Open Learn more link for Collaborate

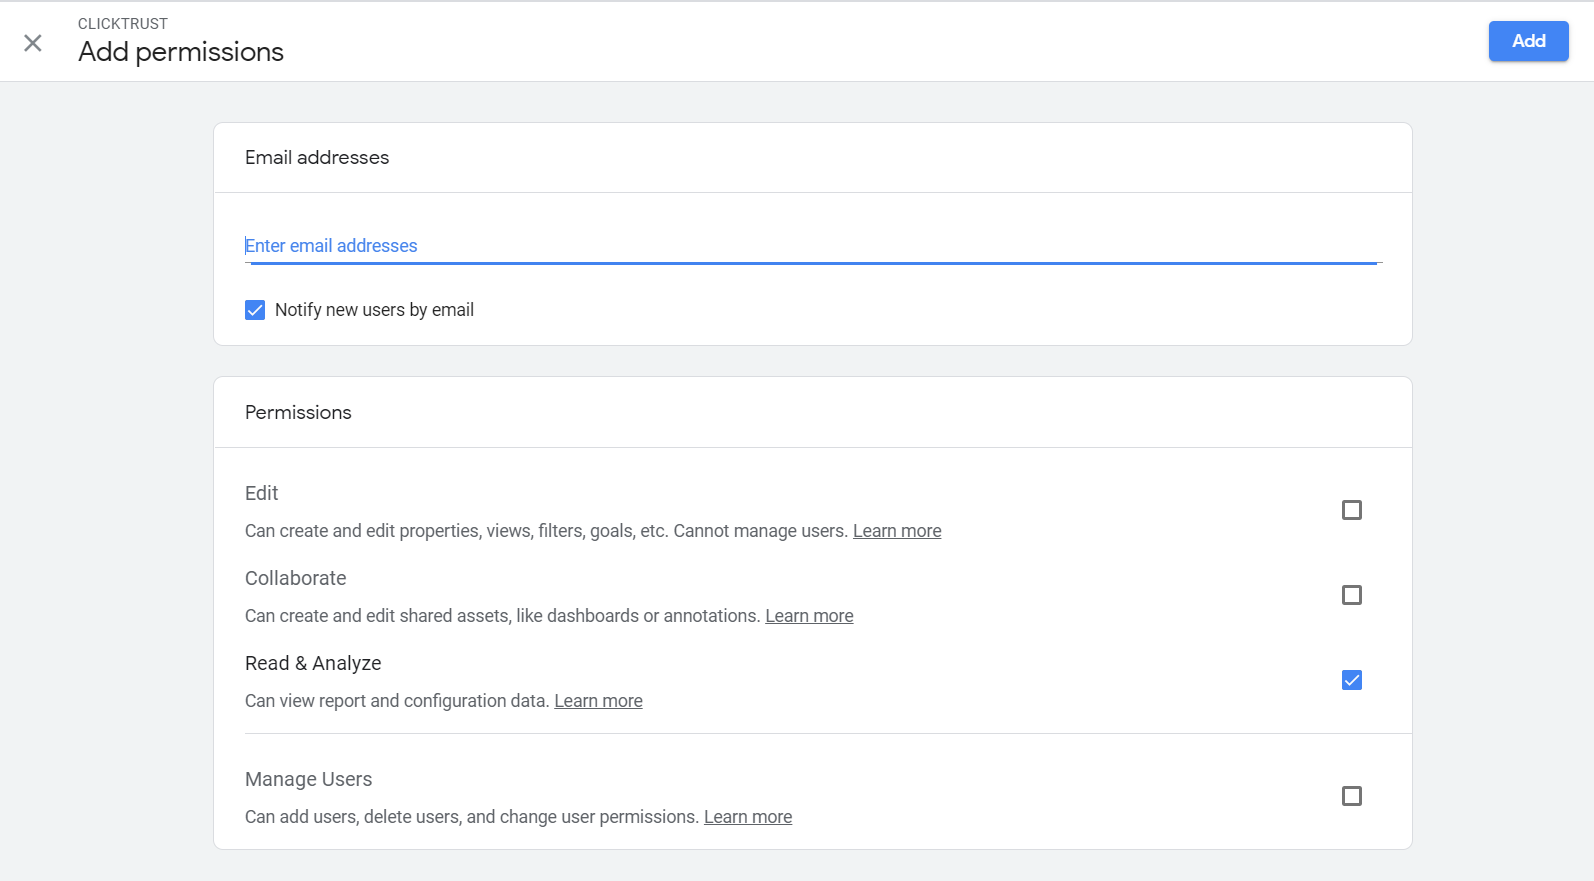(808, 616)
